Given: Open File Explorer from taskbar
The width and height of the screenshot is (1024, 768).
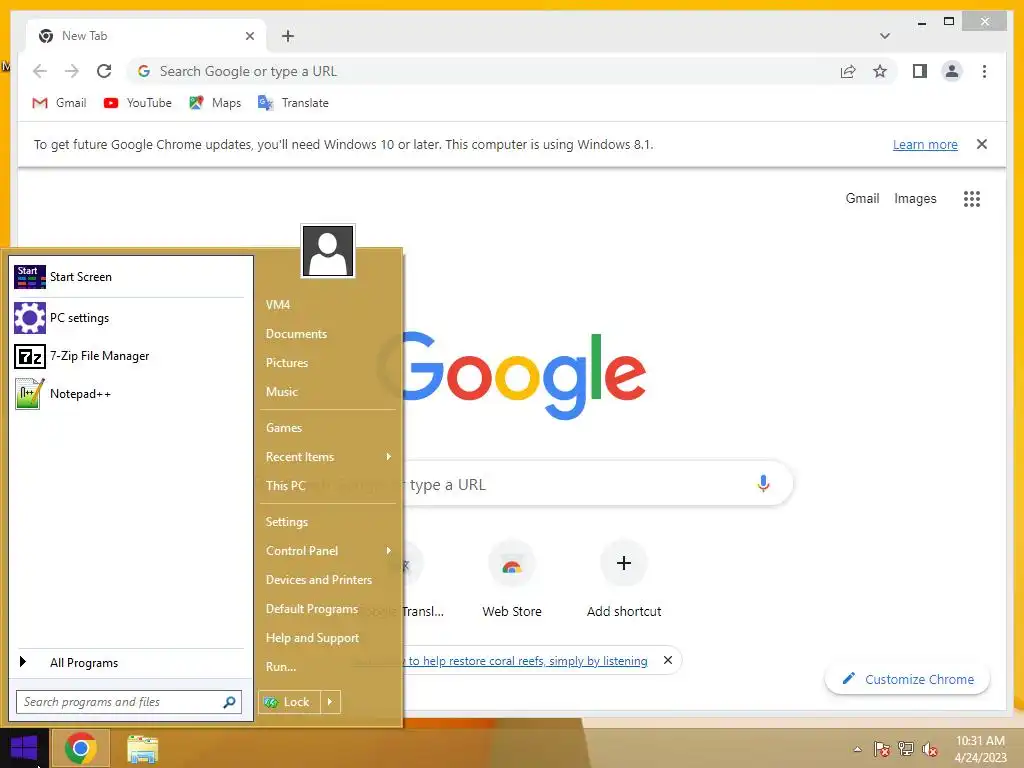Looking at the screenshot, I should coord(142,748).
